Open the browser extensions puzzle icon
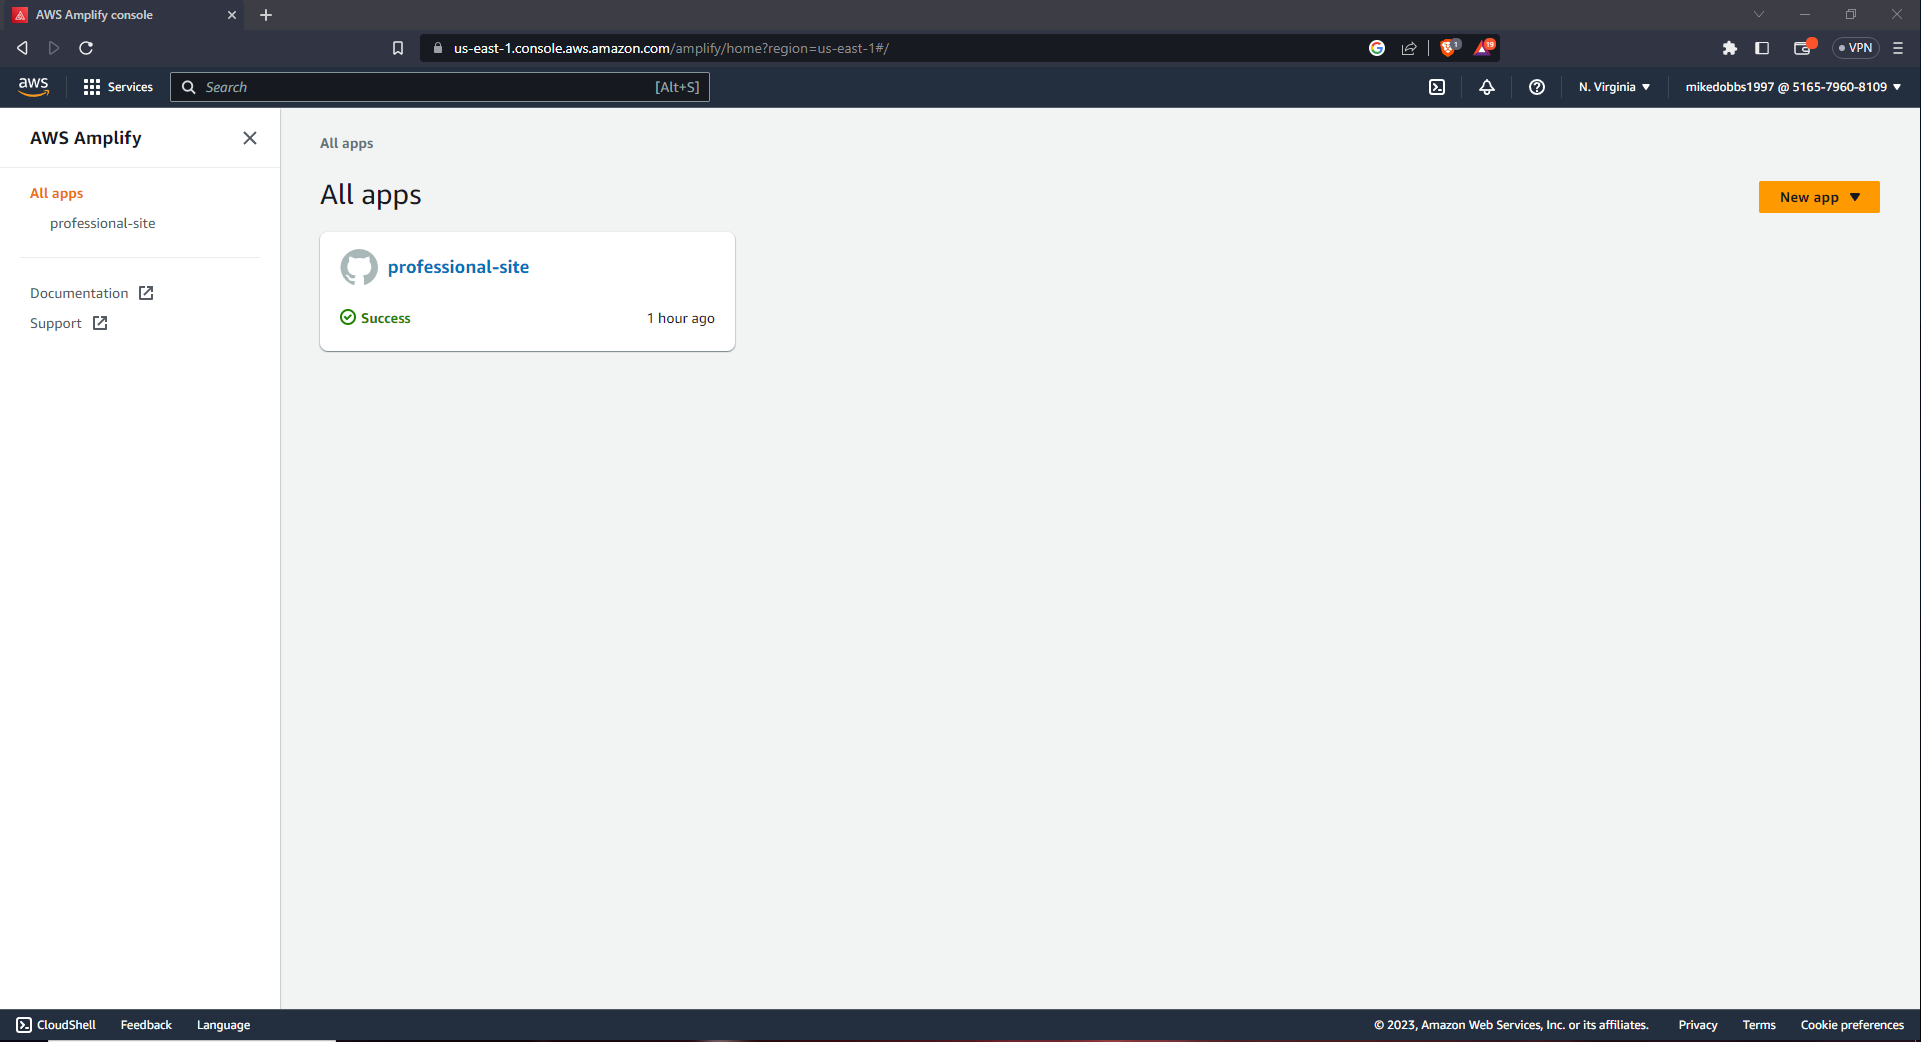Viewport: 1921px width, 1042px height. tap(1730, 48)
